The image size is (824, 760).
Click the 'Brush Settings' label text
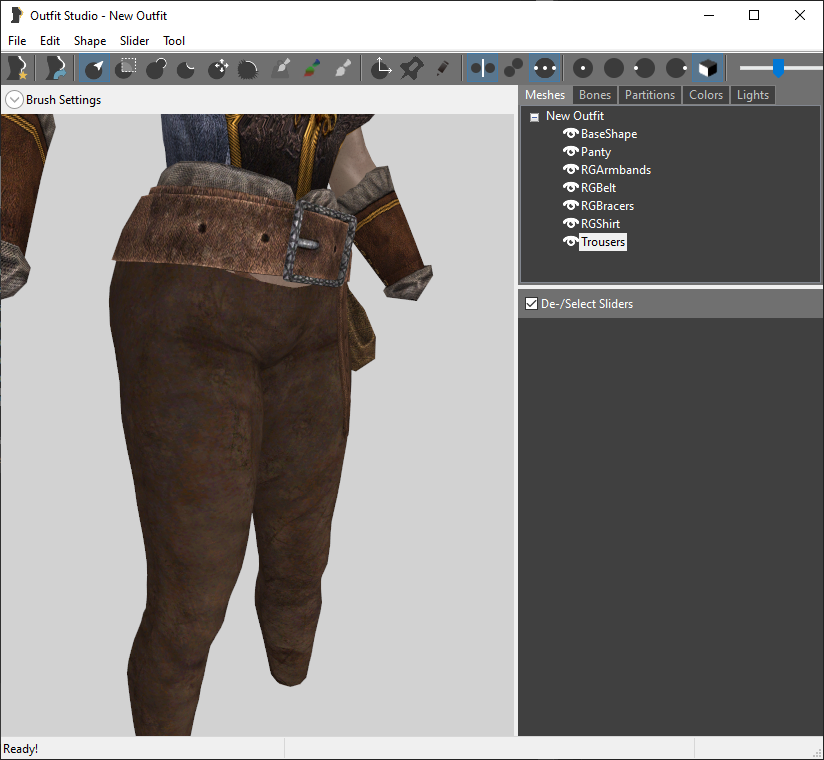(x=64, y=100)
